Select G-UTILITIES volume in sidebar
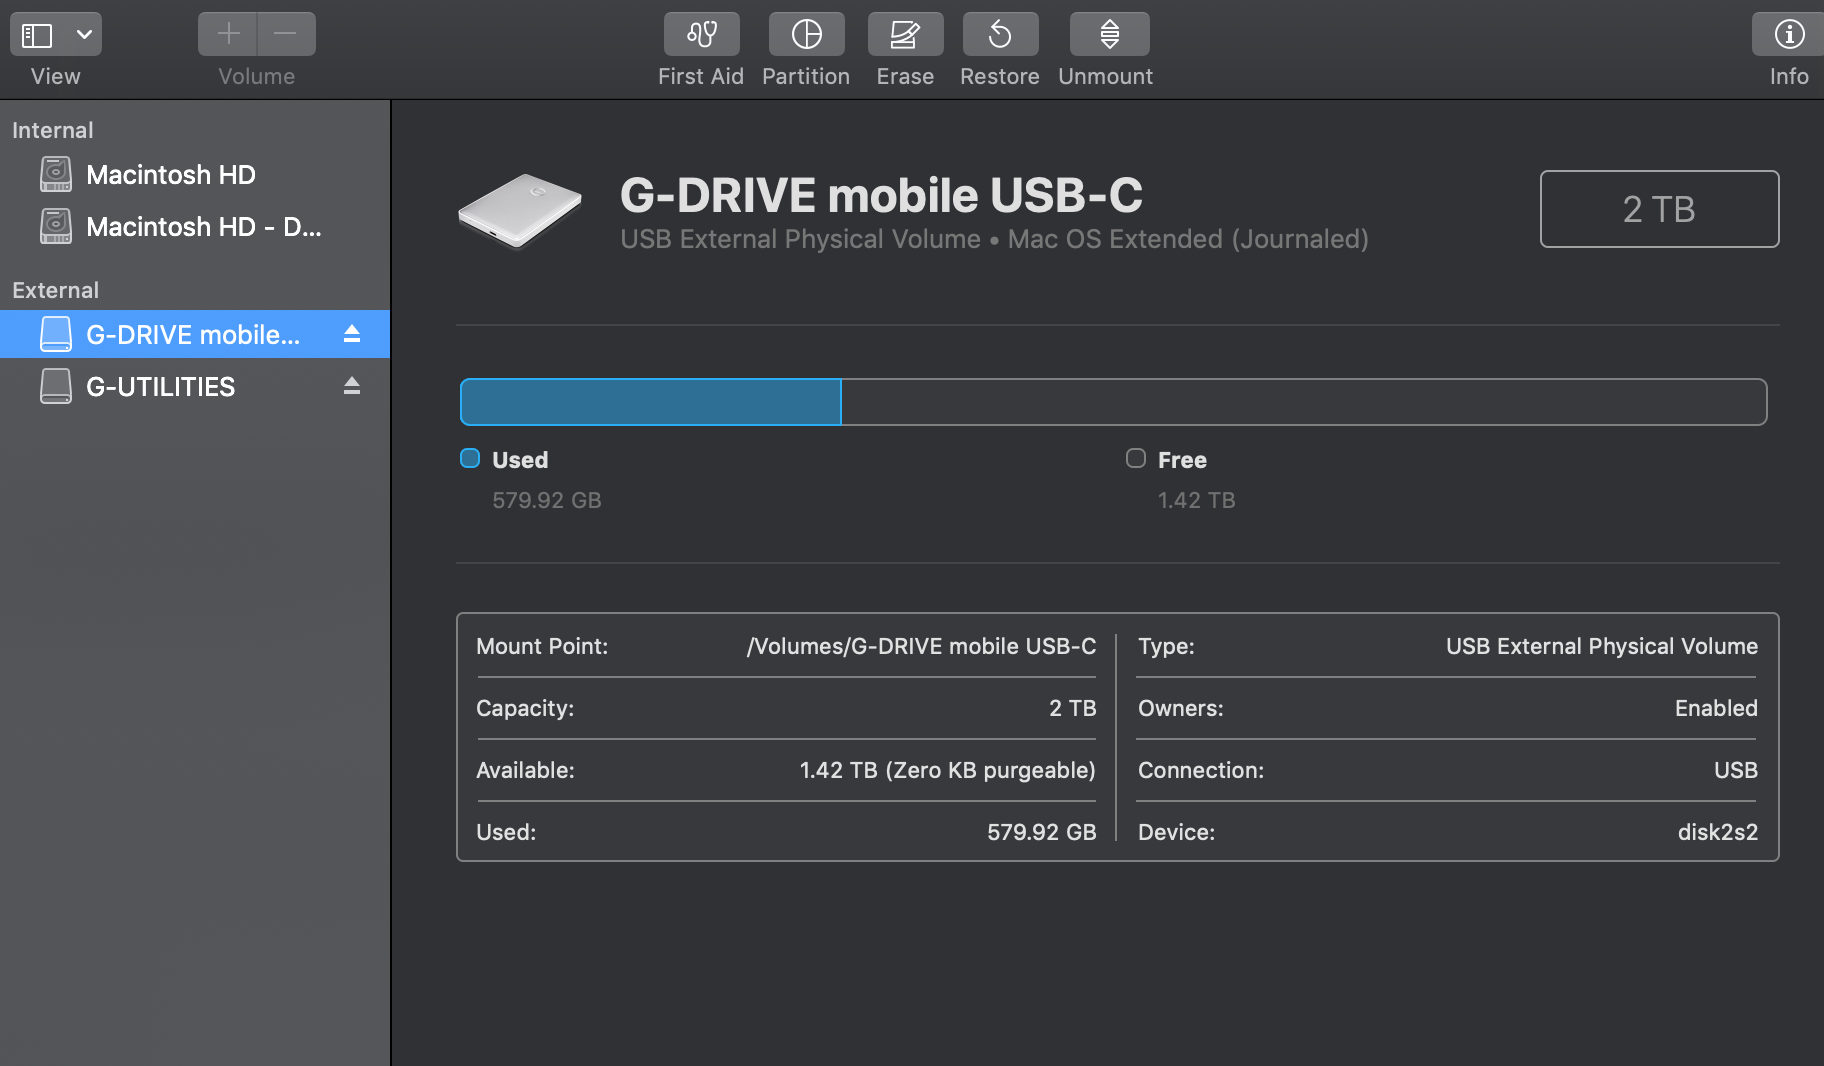Viewport: 1824px width, 1066px height. pyautogui.click(x=195, y=387)
